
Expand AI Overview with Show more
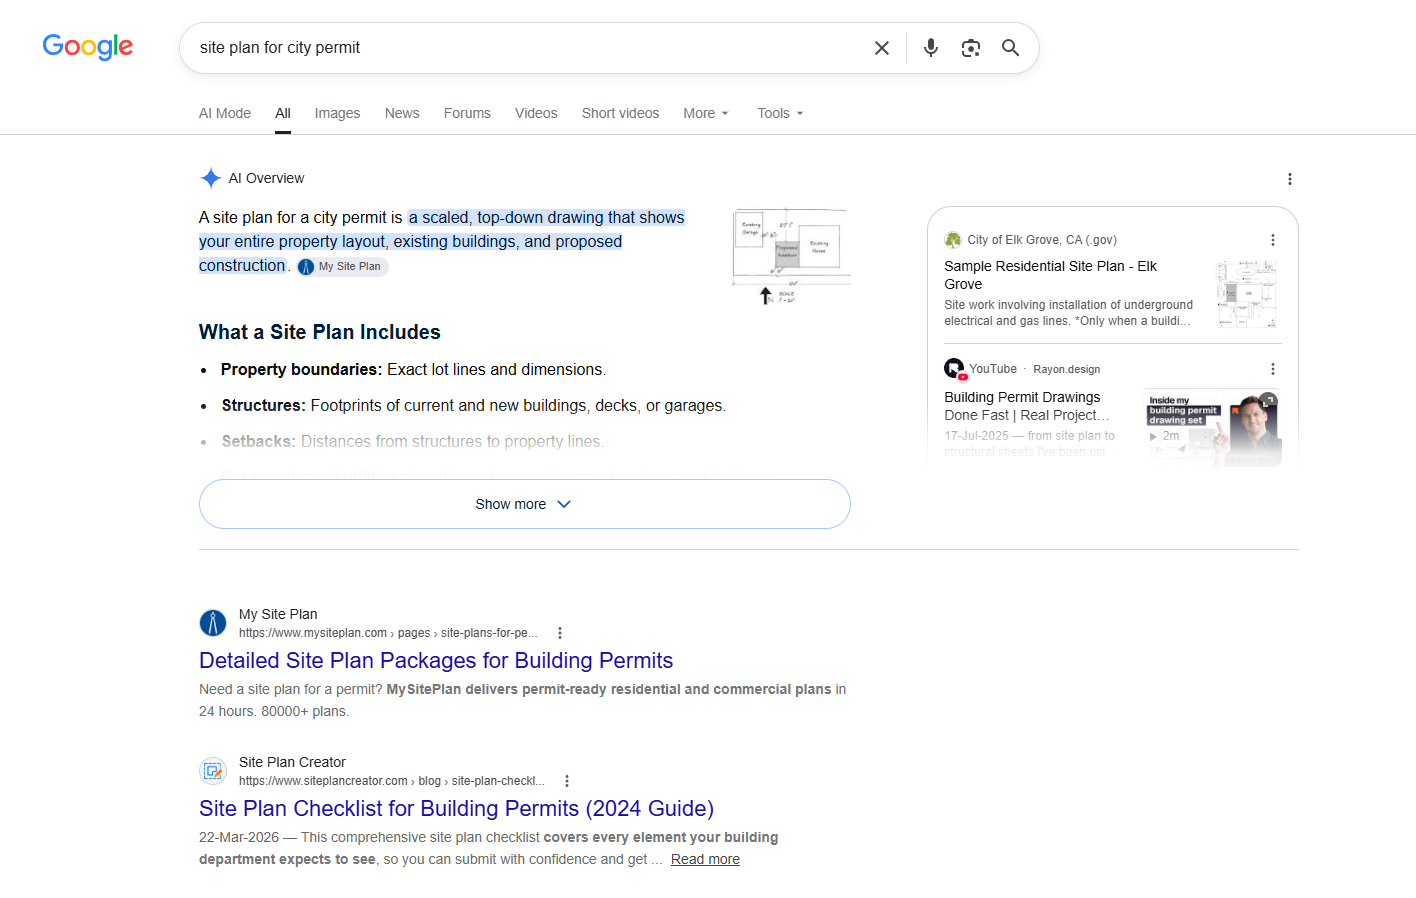(525, 504)
